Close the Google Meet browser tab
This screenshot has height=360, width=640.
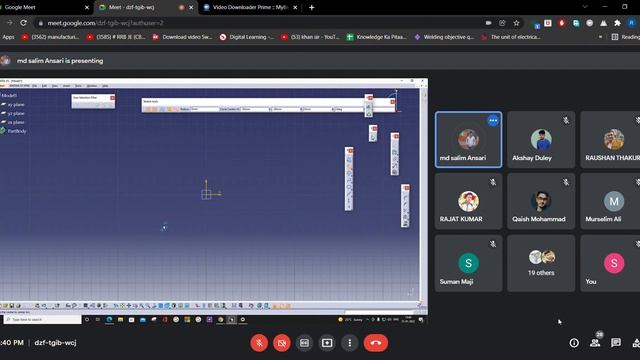87,7
